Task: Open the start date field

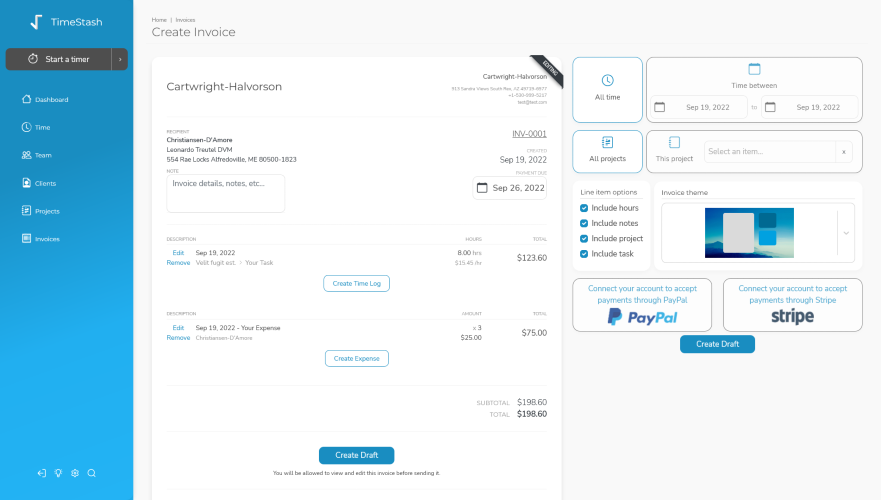Action: 699,107
